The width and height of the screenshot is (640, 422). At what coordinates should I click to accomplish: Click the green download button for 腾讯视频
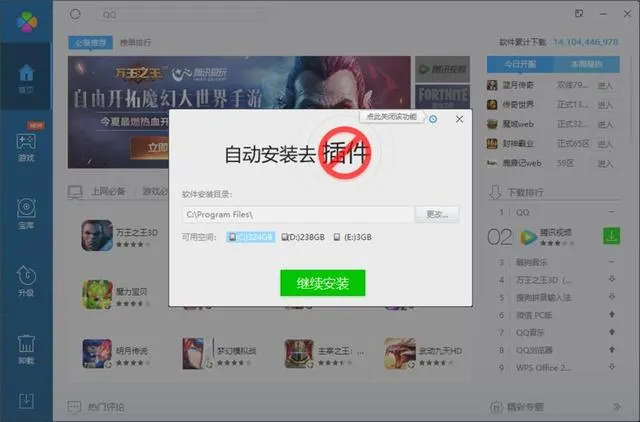pyautogui.click(x=611, y=236)
